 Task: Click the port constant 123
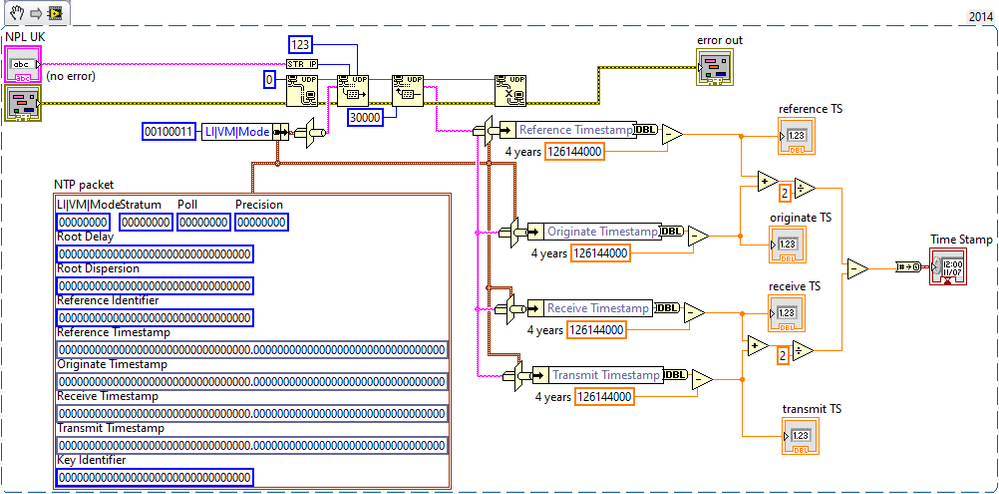point(301,45)
